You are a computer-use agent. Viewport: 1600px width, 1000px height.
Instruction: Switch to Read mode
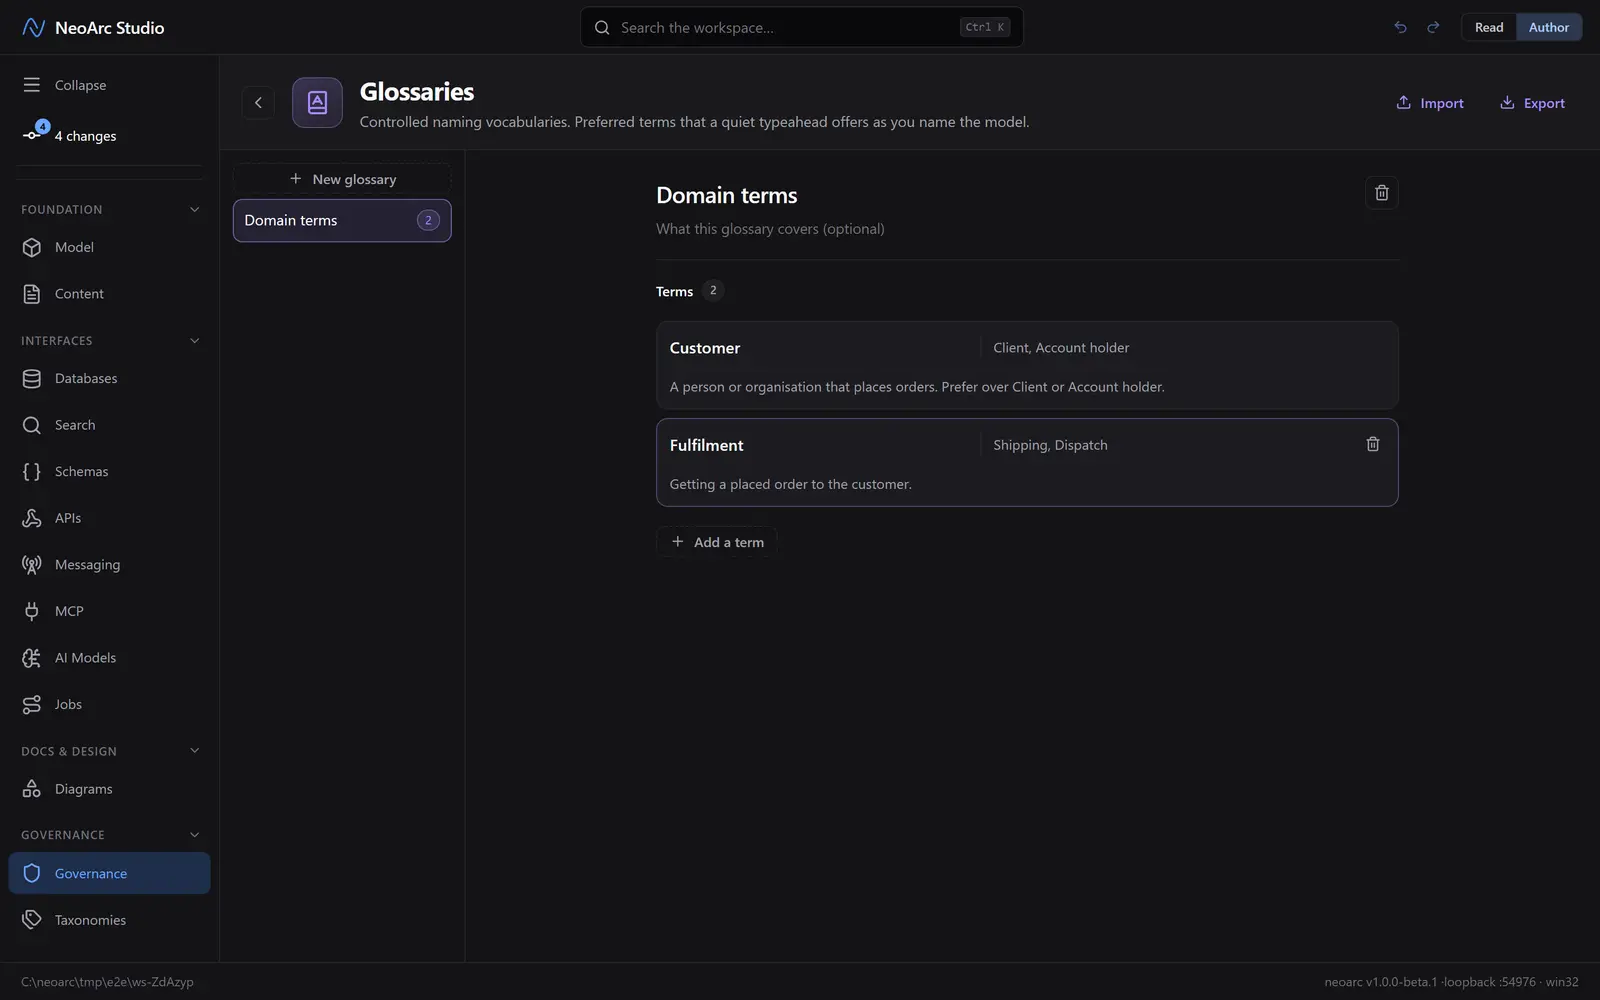pos(1489,27)
